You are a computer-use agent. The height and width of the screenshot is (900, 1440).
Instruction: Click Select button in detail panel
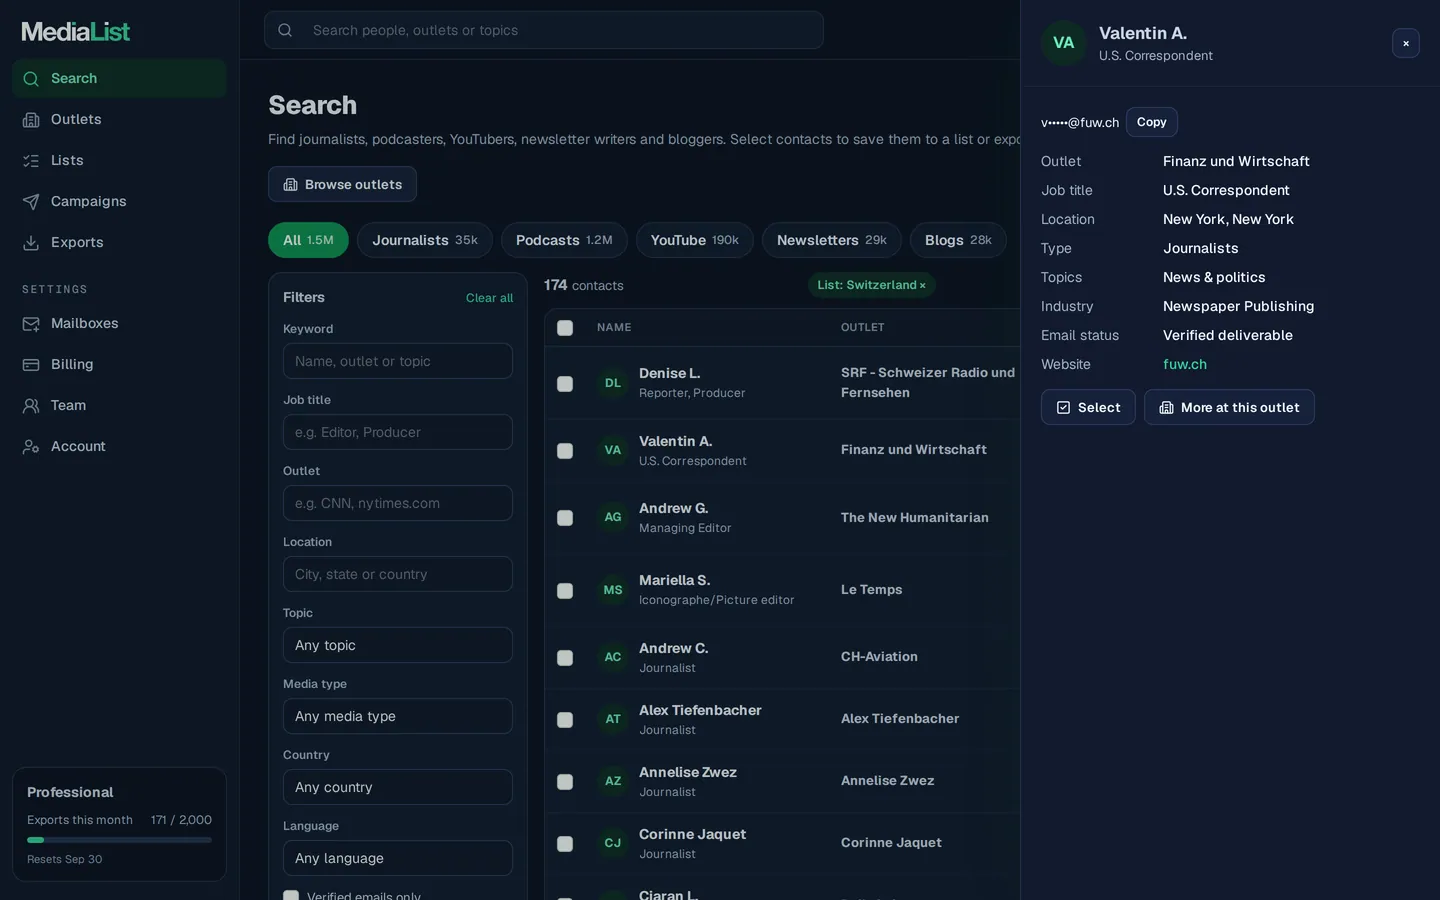click(x=1088, y=407)
